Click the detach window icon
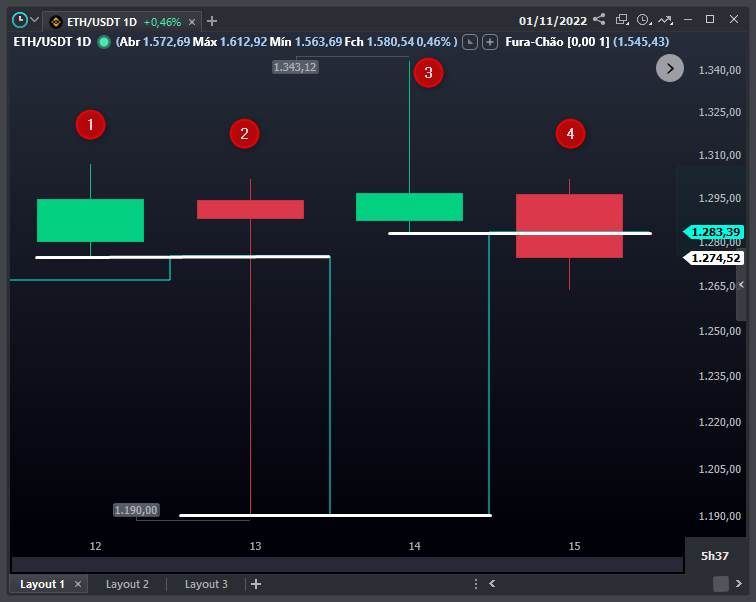Viewport: 756px width, 602px height. click(622, 19)
